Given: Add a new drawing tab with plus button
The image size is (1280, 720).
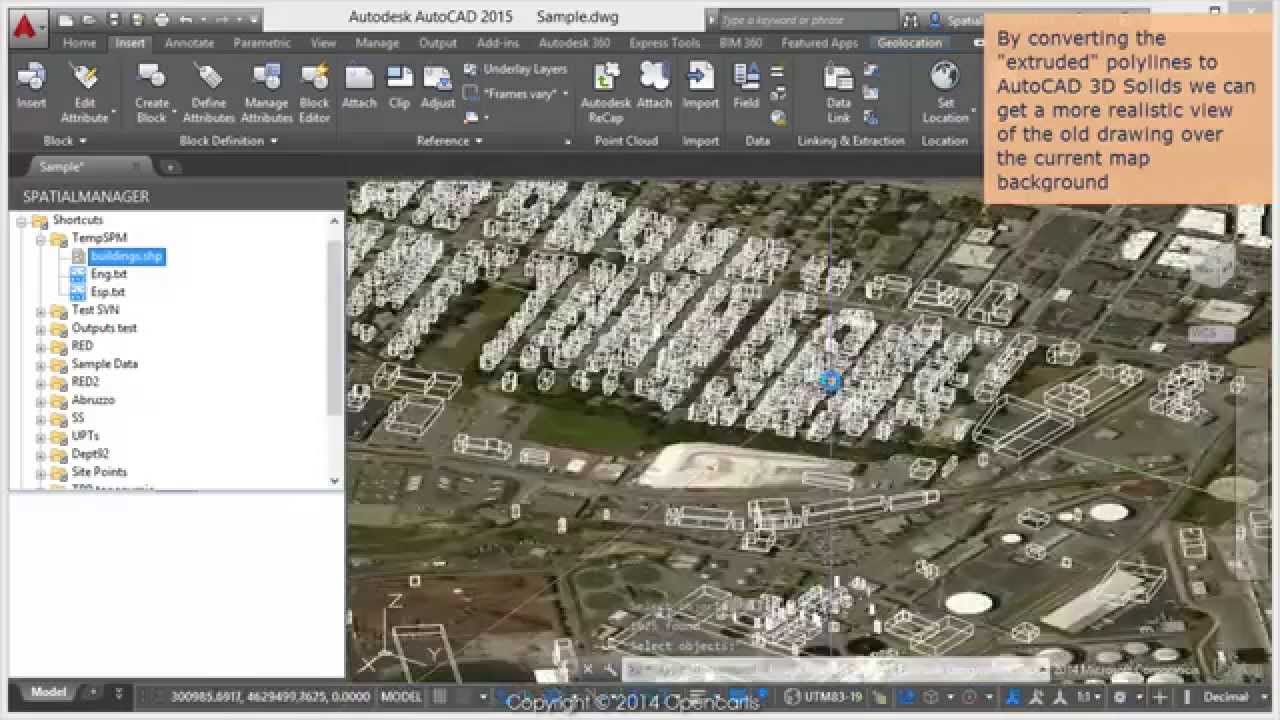Looking at the screenshot, I should click(168, 168).
